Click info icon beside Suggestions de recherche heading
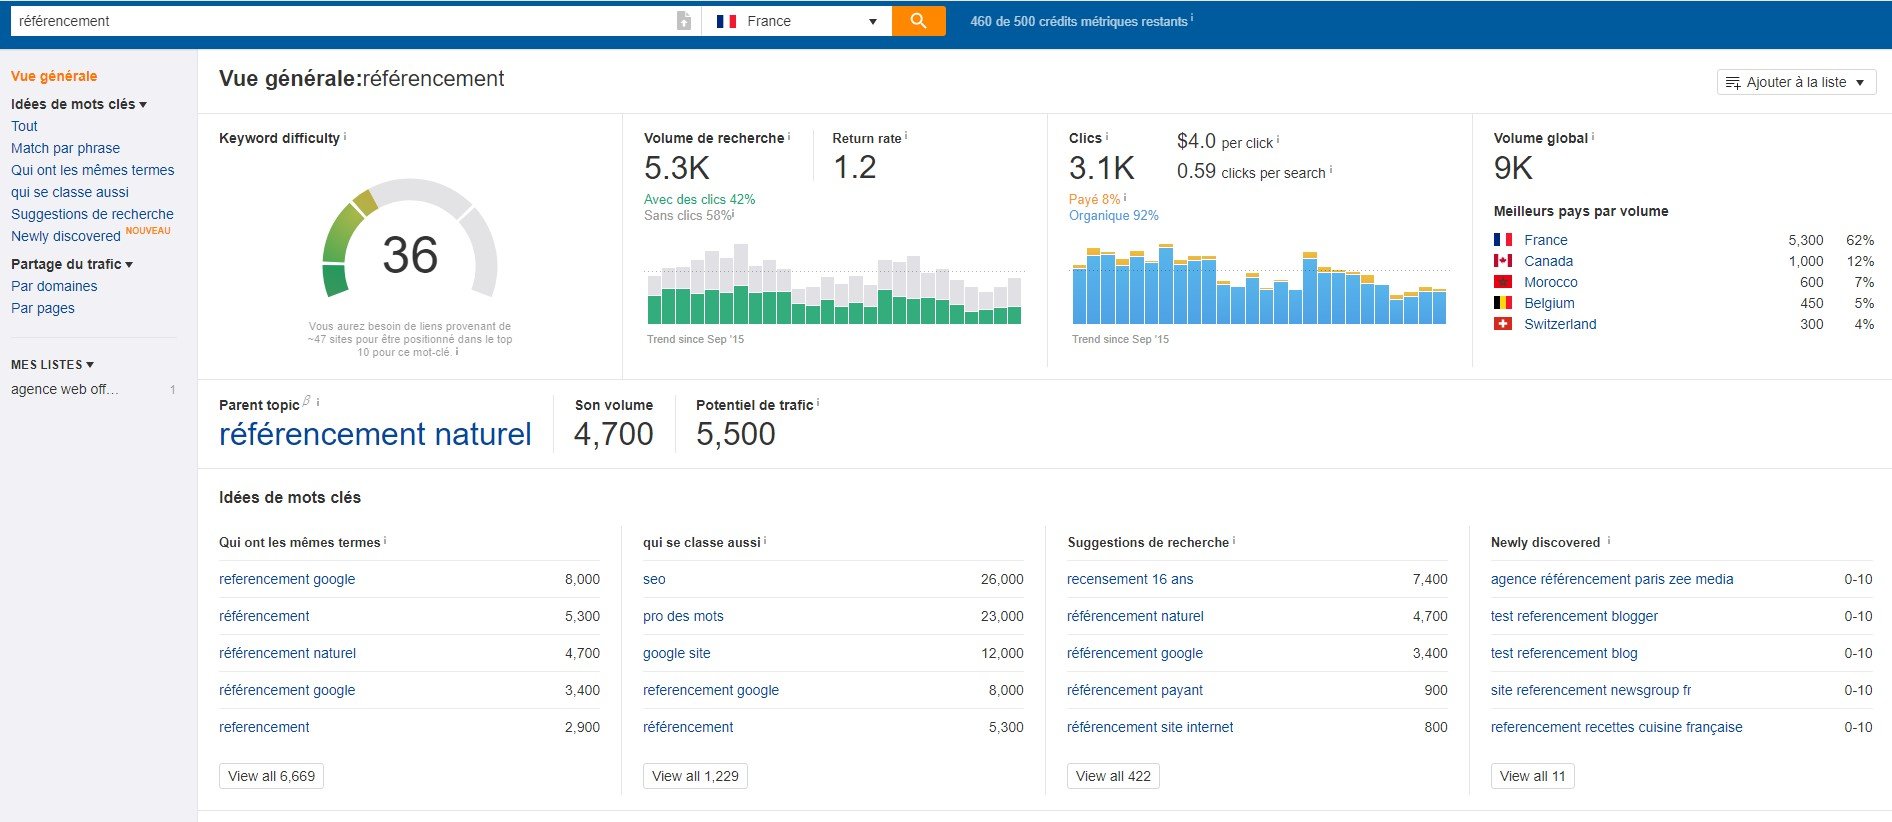Viewport: 1892px width, 822px height. click(1234, 540)
